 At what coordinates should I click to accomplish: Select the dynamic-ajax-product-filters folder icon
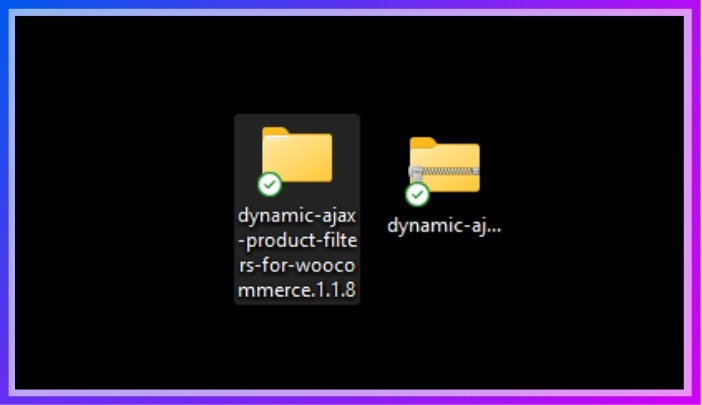(297, 155)
